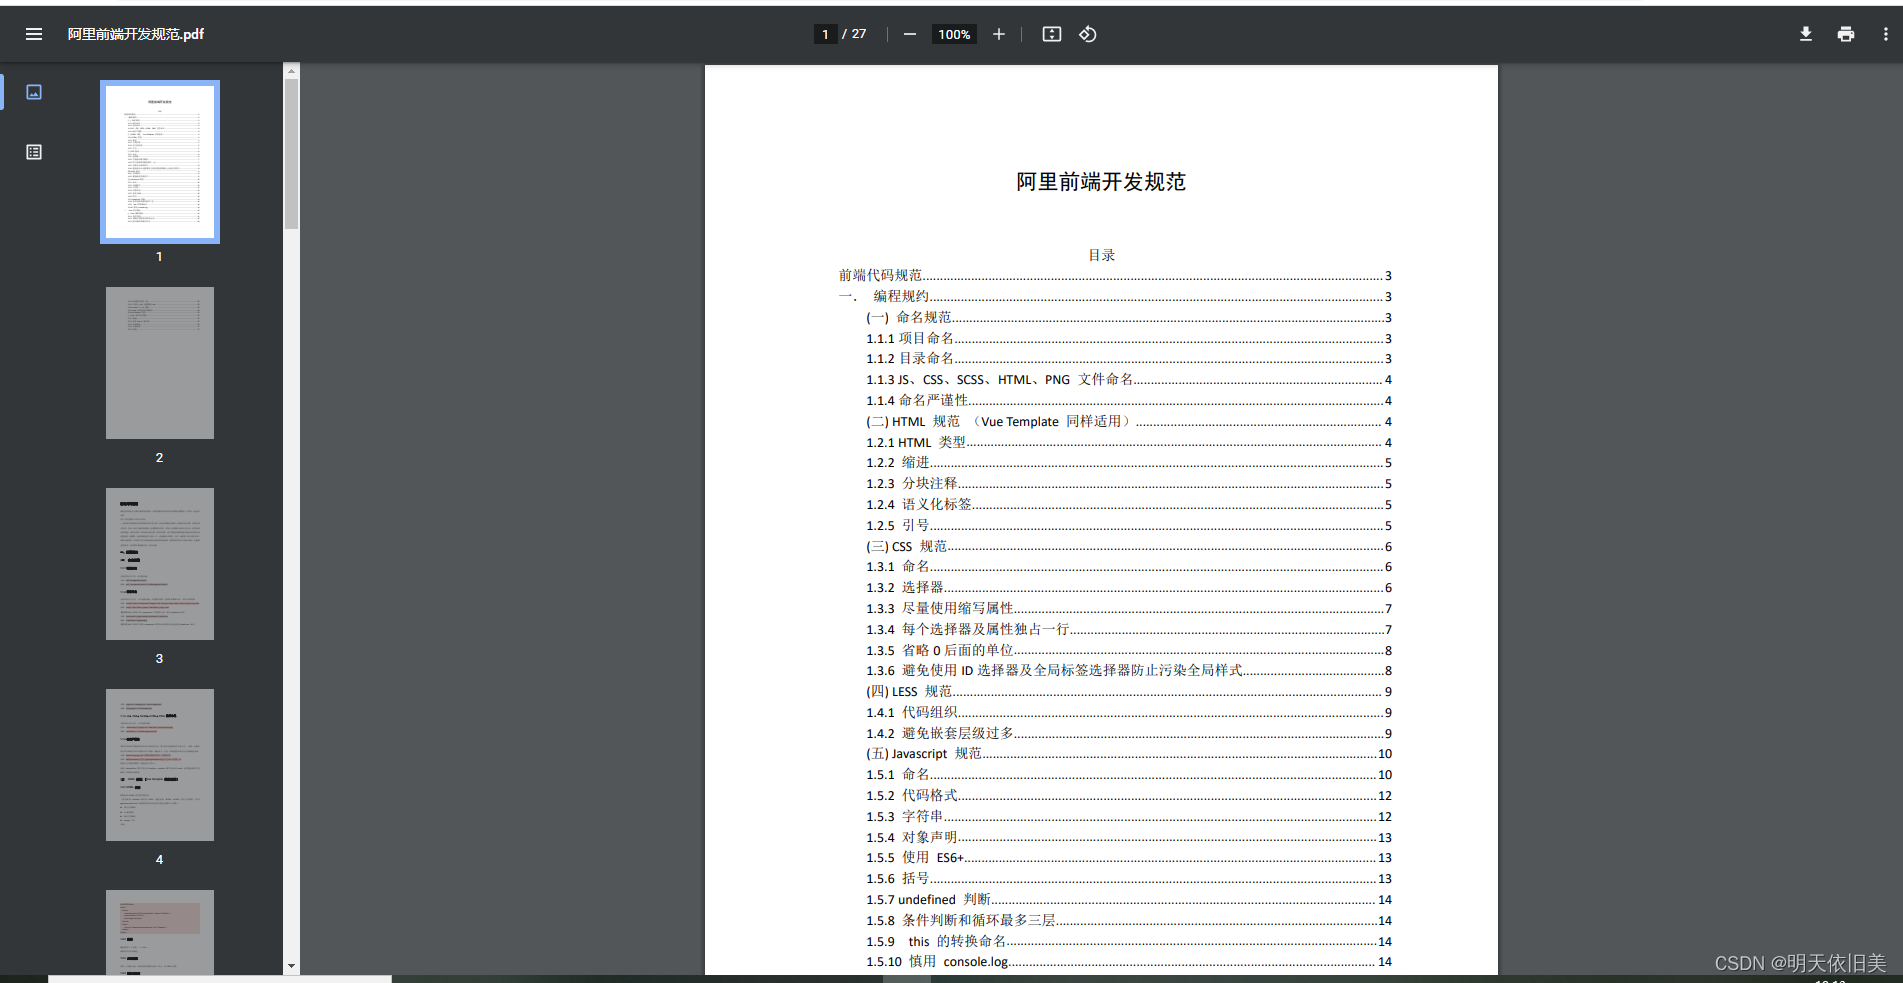Go to '(五) Javascript 规范' section entry
Image resolution: width=1903 pixels, height=983 pixels.
click(1129, 753)
